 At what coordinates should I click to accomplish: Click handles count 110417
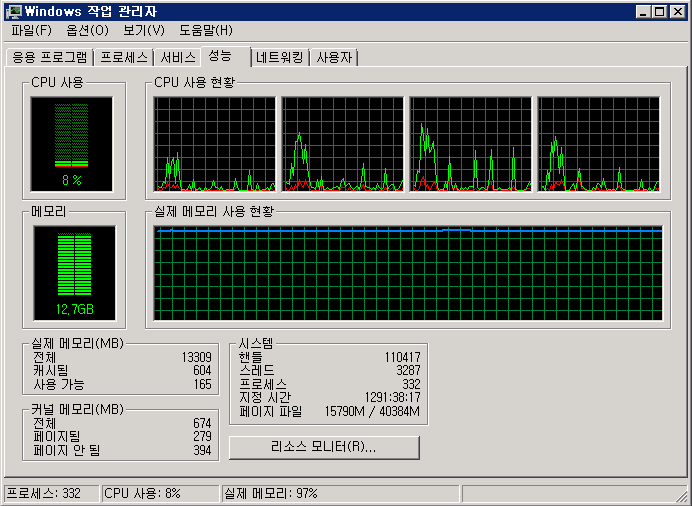click(402, 357)
